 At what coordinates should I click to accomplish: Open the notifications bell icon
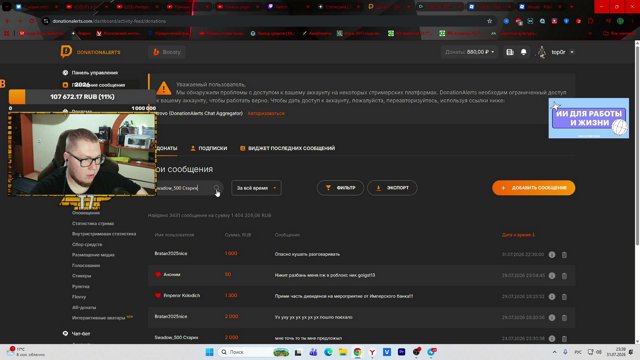pos(524,52)
